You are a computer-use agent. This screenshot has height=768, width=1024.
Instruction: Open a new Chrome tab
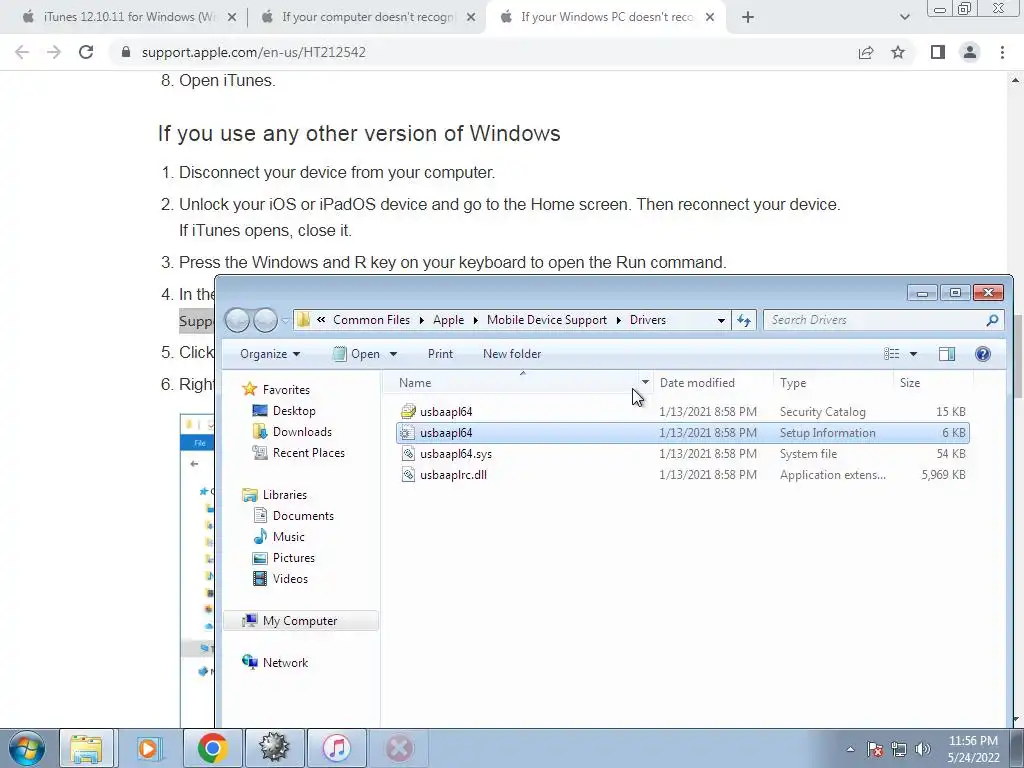[x=748, y=17]
